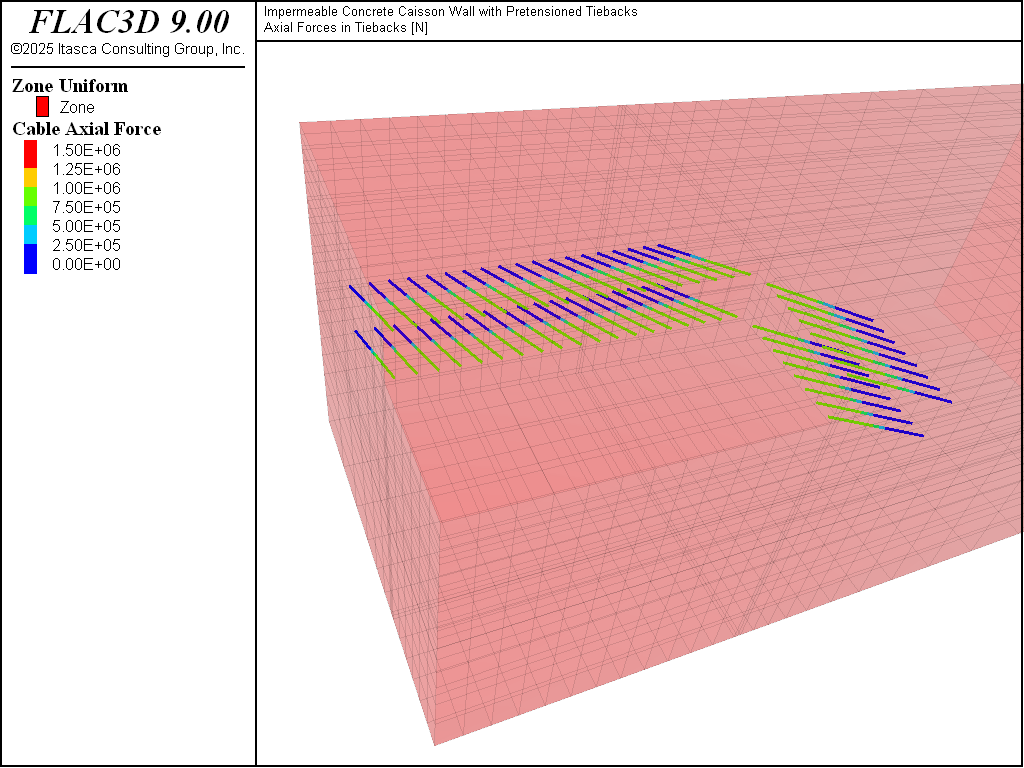Viewport: 1024px width, 768px height.
Task: Click the '1.50E+06' legend value
Action: 86,150
